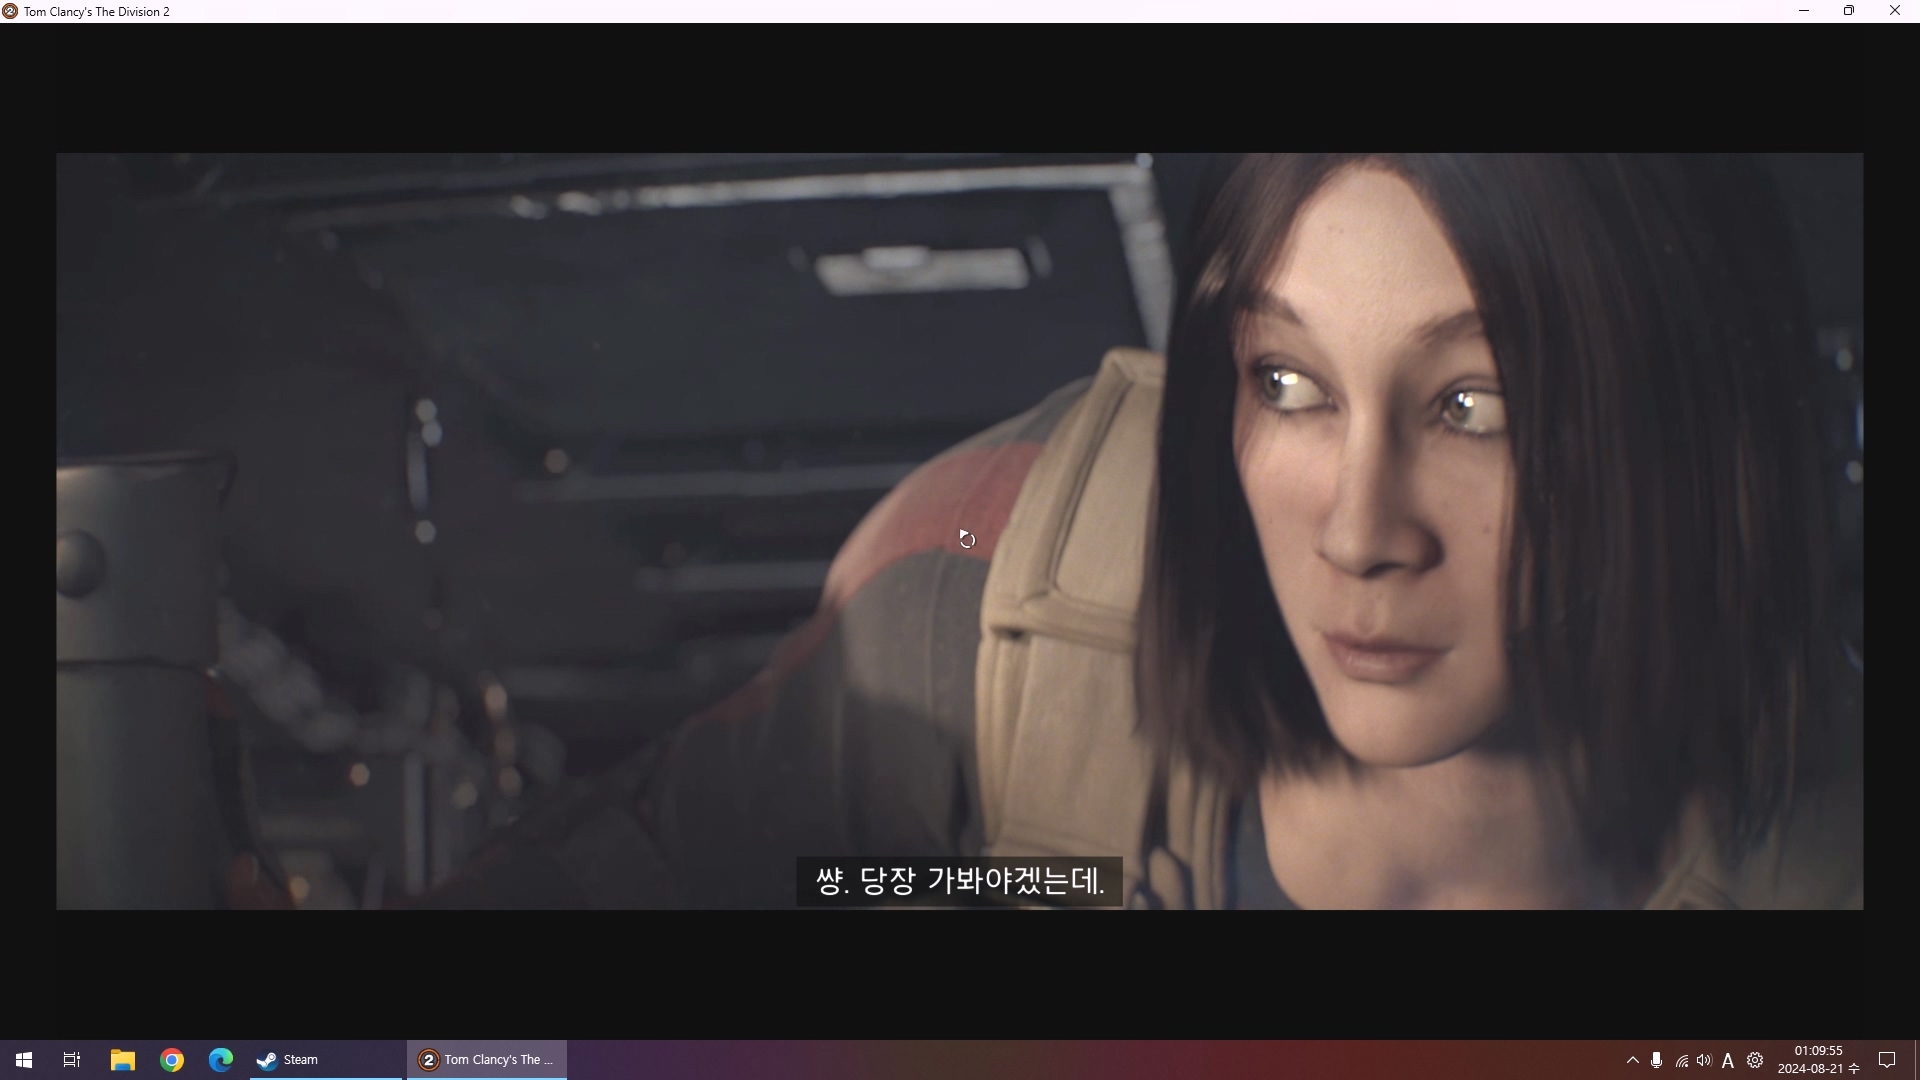This screenshot has height=1080, width=1920.
Task: Click Show Desktop sliver at taskbar edge
Action: click(x=1916, y=1060)
